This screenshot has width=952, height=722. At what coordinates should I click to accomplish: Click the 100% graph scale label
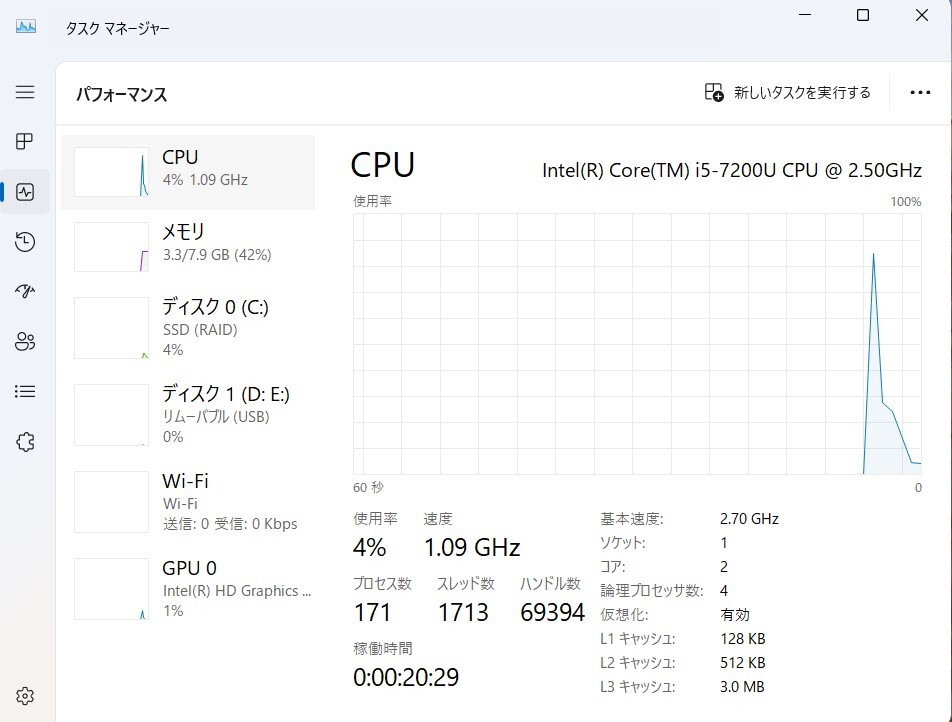point(906,202)
